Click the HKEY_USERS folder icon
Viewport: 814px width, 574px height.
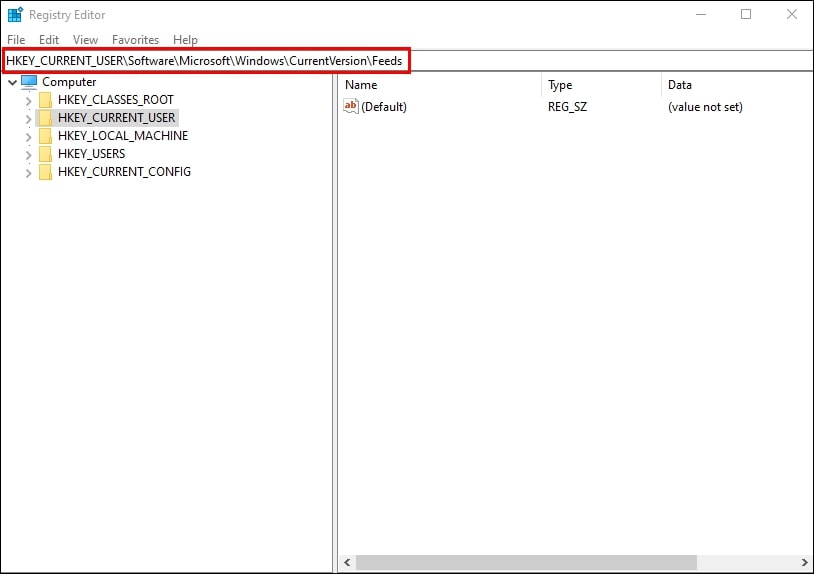(x=46, y=154)
